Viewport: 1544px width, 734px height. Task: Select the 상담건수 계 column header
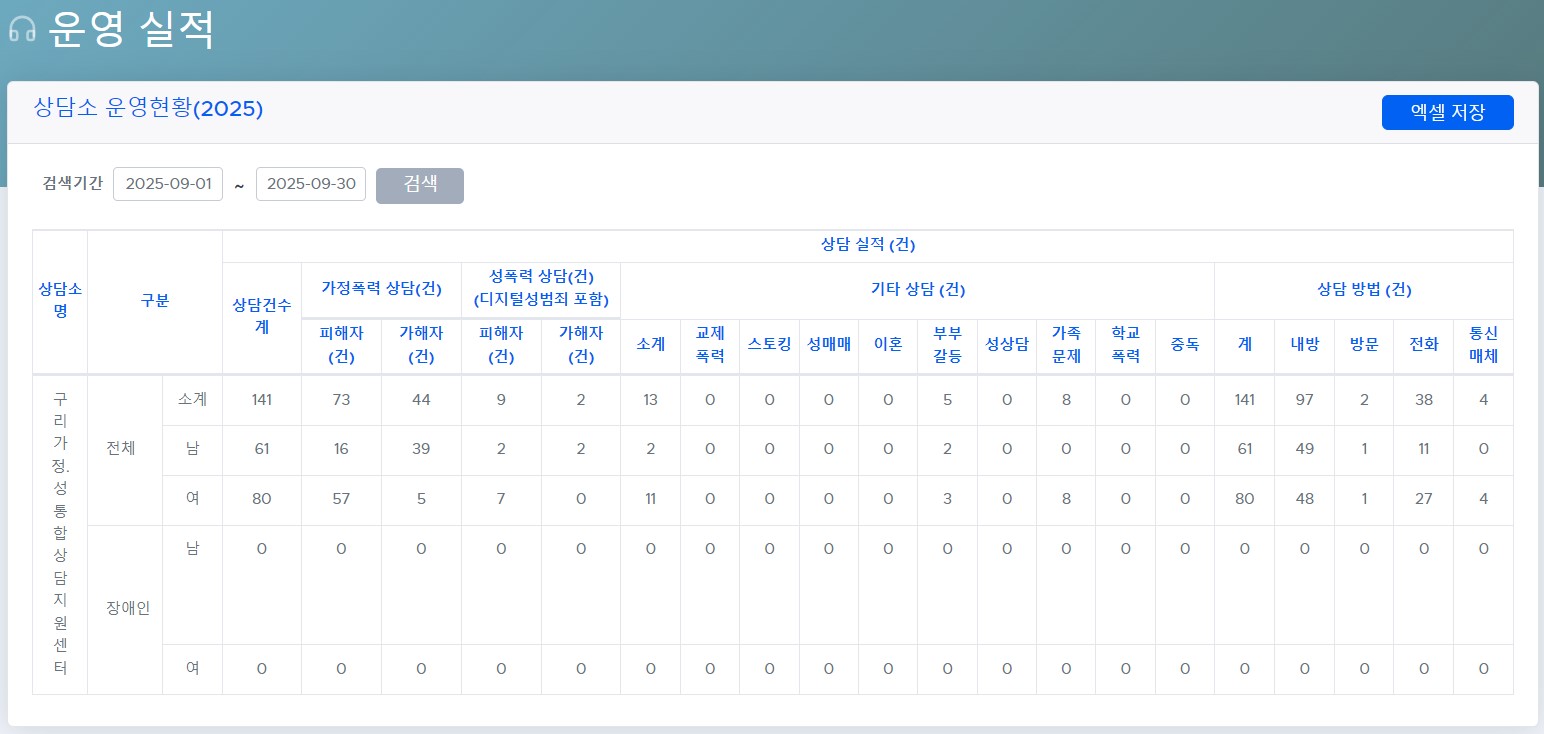coord(261,318)
